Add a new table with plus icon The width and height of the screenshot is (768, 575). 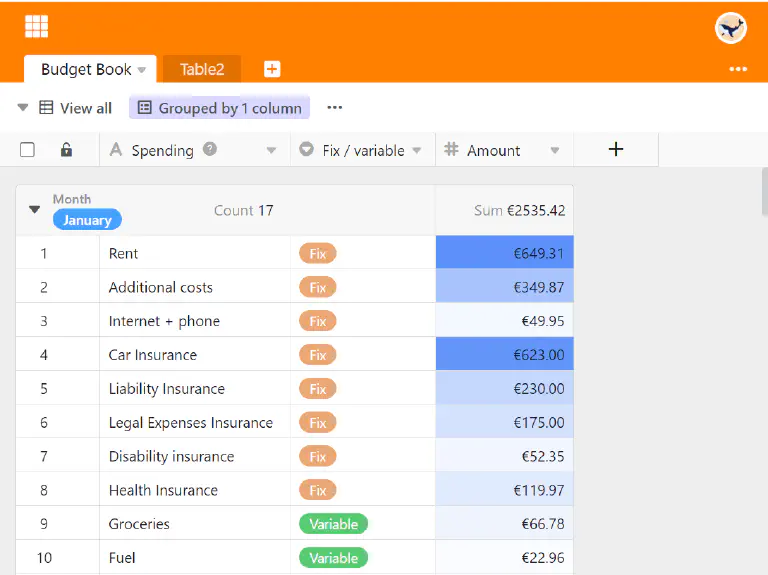pos(272,69)
